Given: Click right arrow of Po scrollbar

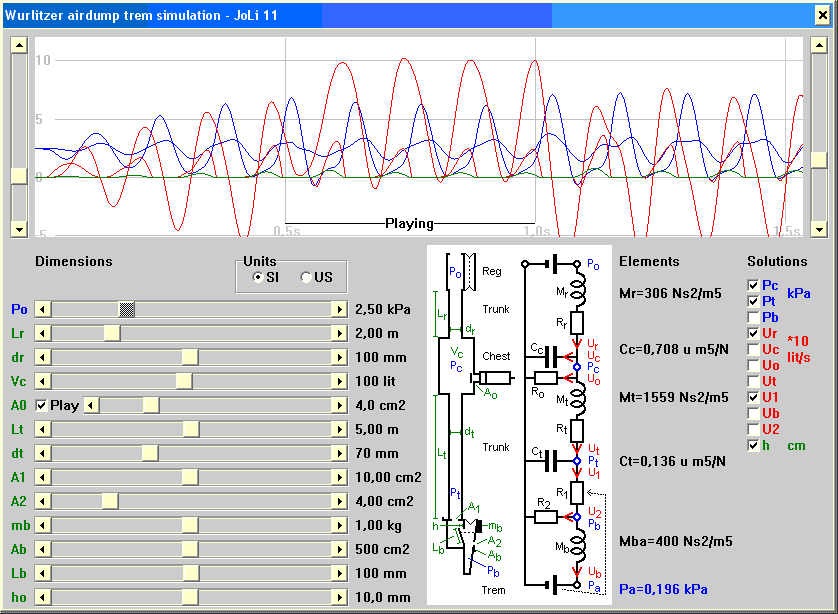Looking at the screenshot, I should 339,309.
